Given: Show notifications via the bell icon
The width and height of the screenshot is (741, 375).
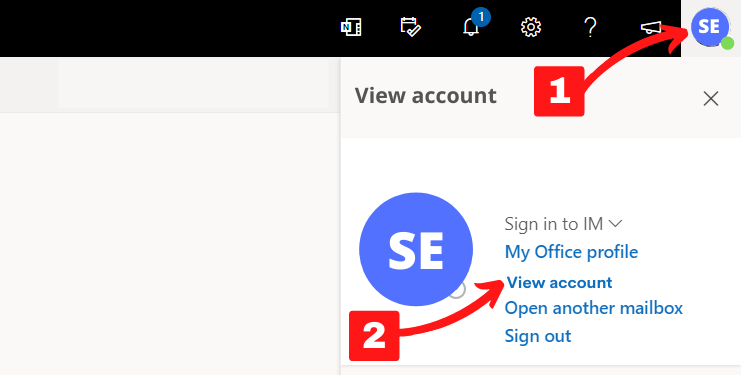Looking at the screenshot, I should [x=471, y=27].
